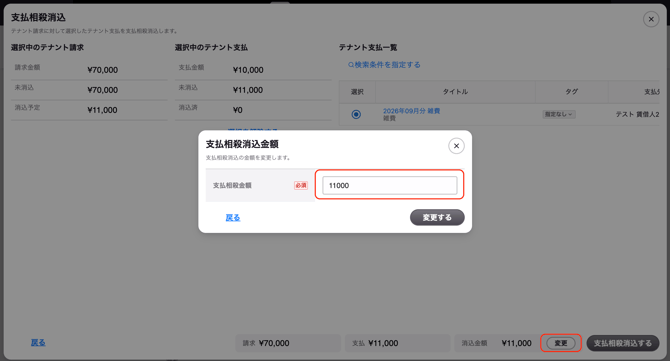Click the 支払相殺消込する button
This screenshot has height=361, width=670.
pos(623,343)
